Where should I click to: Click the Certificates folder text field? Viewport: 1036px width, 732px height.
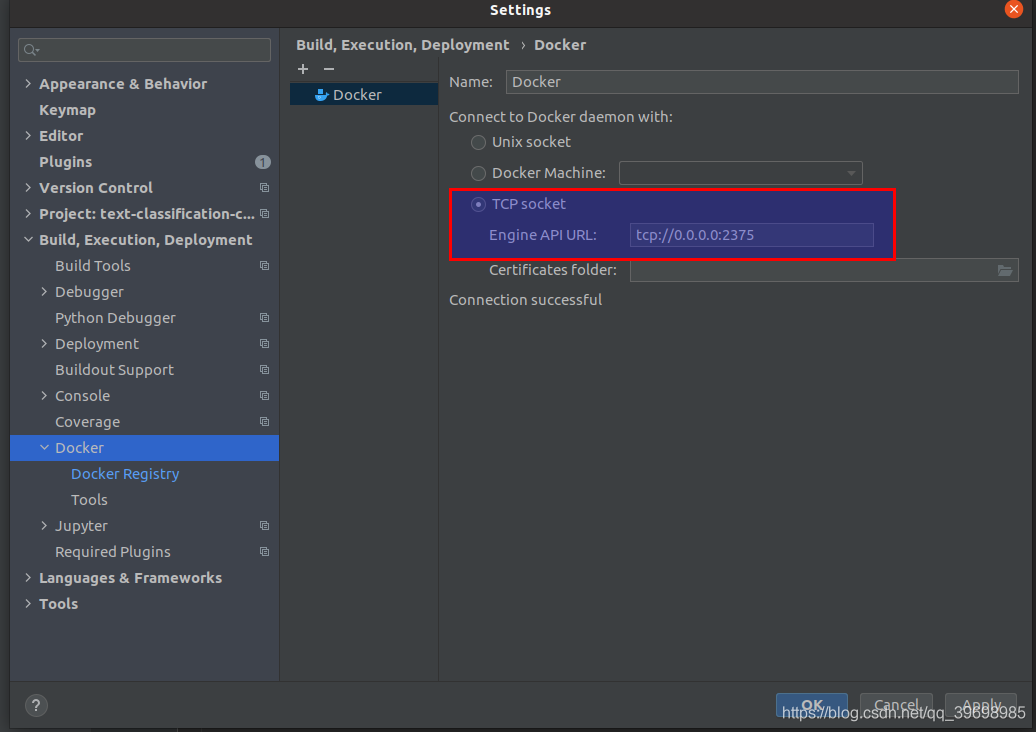tap(824, 270)
